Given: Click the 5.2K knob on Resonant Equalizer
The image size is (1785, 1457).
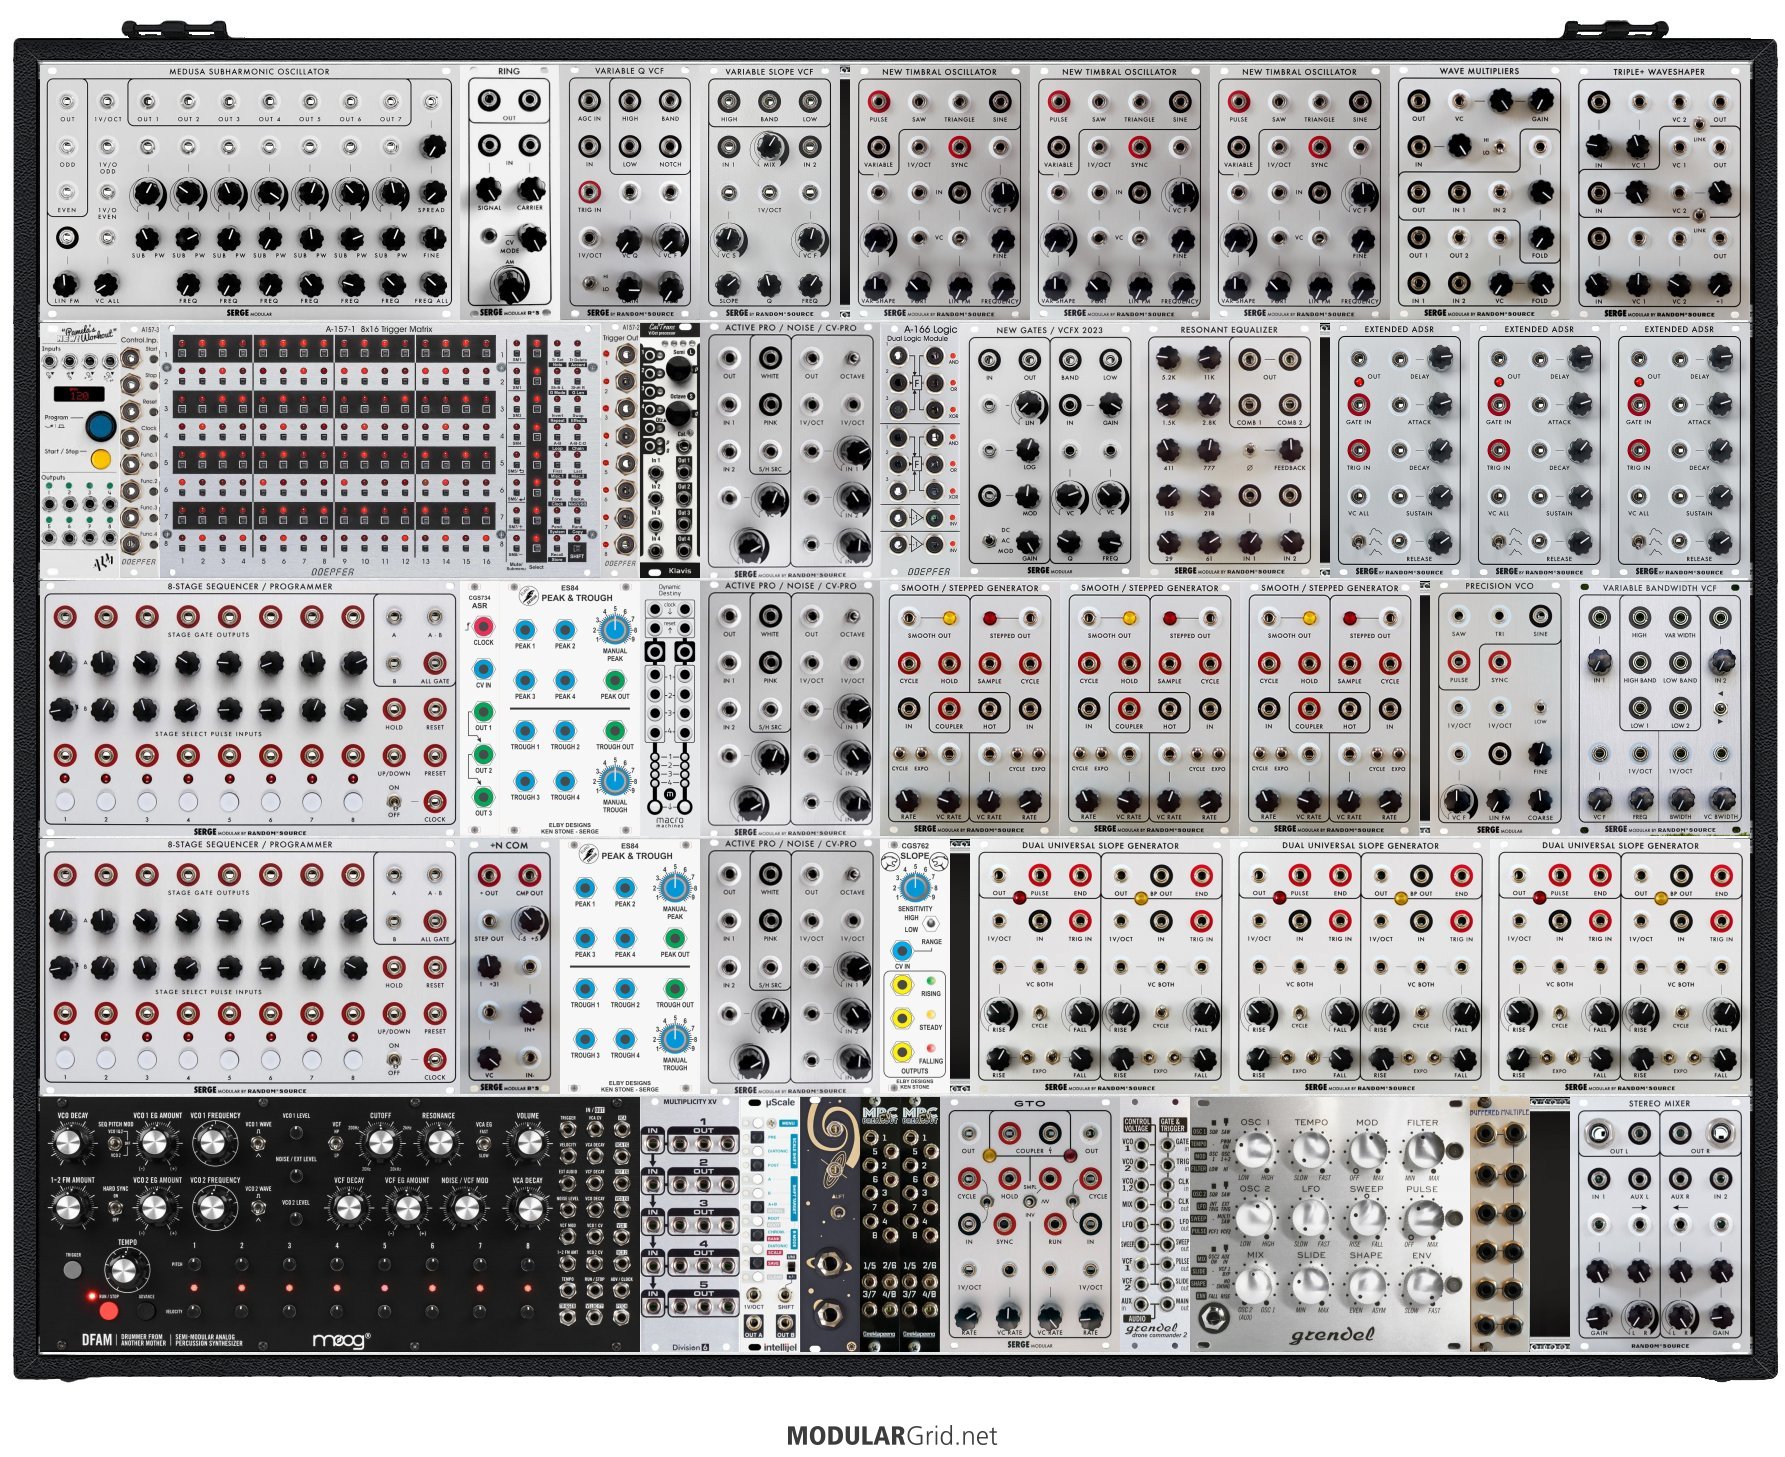Looking at the screenshot, I should click(1168, 358).
